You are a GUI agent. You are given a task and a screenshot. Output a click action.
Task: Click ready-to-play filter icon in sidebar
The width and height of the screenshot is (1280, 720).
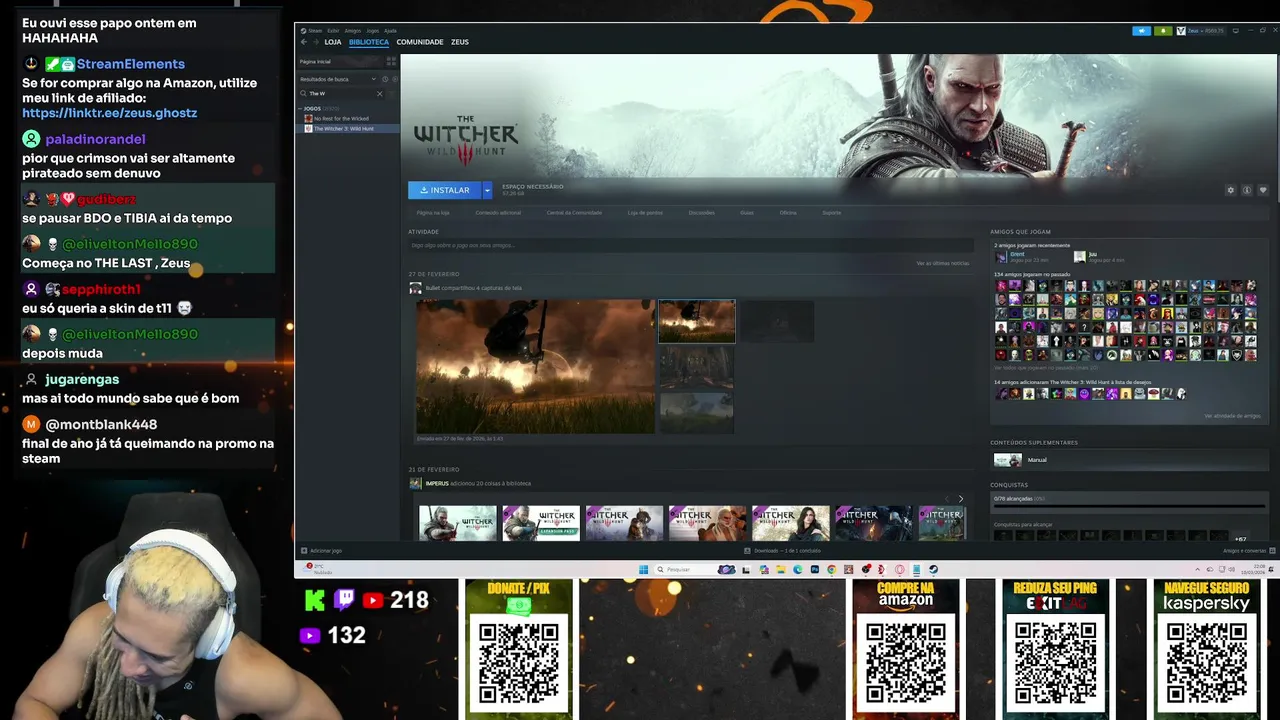394,79
